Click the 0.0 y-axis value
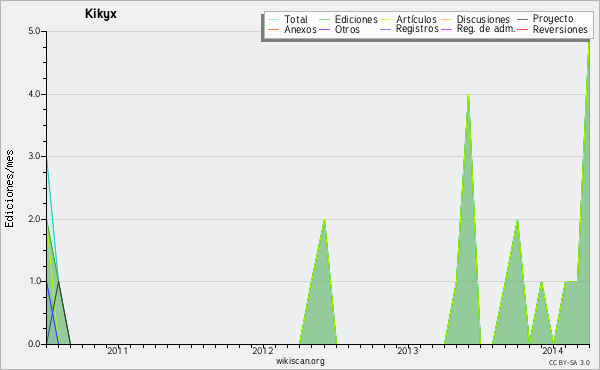The image size is (600, 370). pyautogui.click(x=34, y=344)
